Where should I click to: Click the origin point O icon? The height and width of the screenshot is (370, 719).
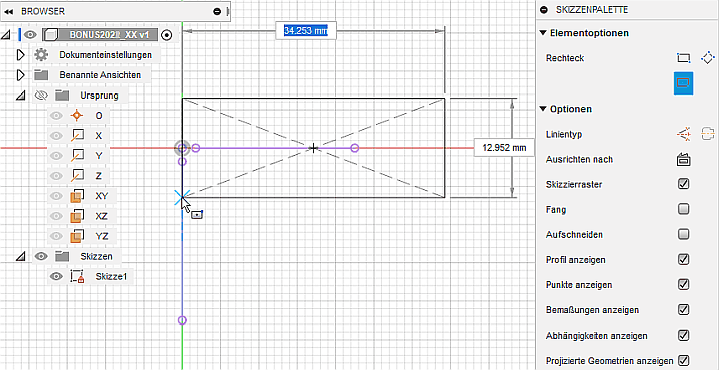pyautogui.click(x=77, y=116)
